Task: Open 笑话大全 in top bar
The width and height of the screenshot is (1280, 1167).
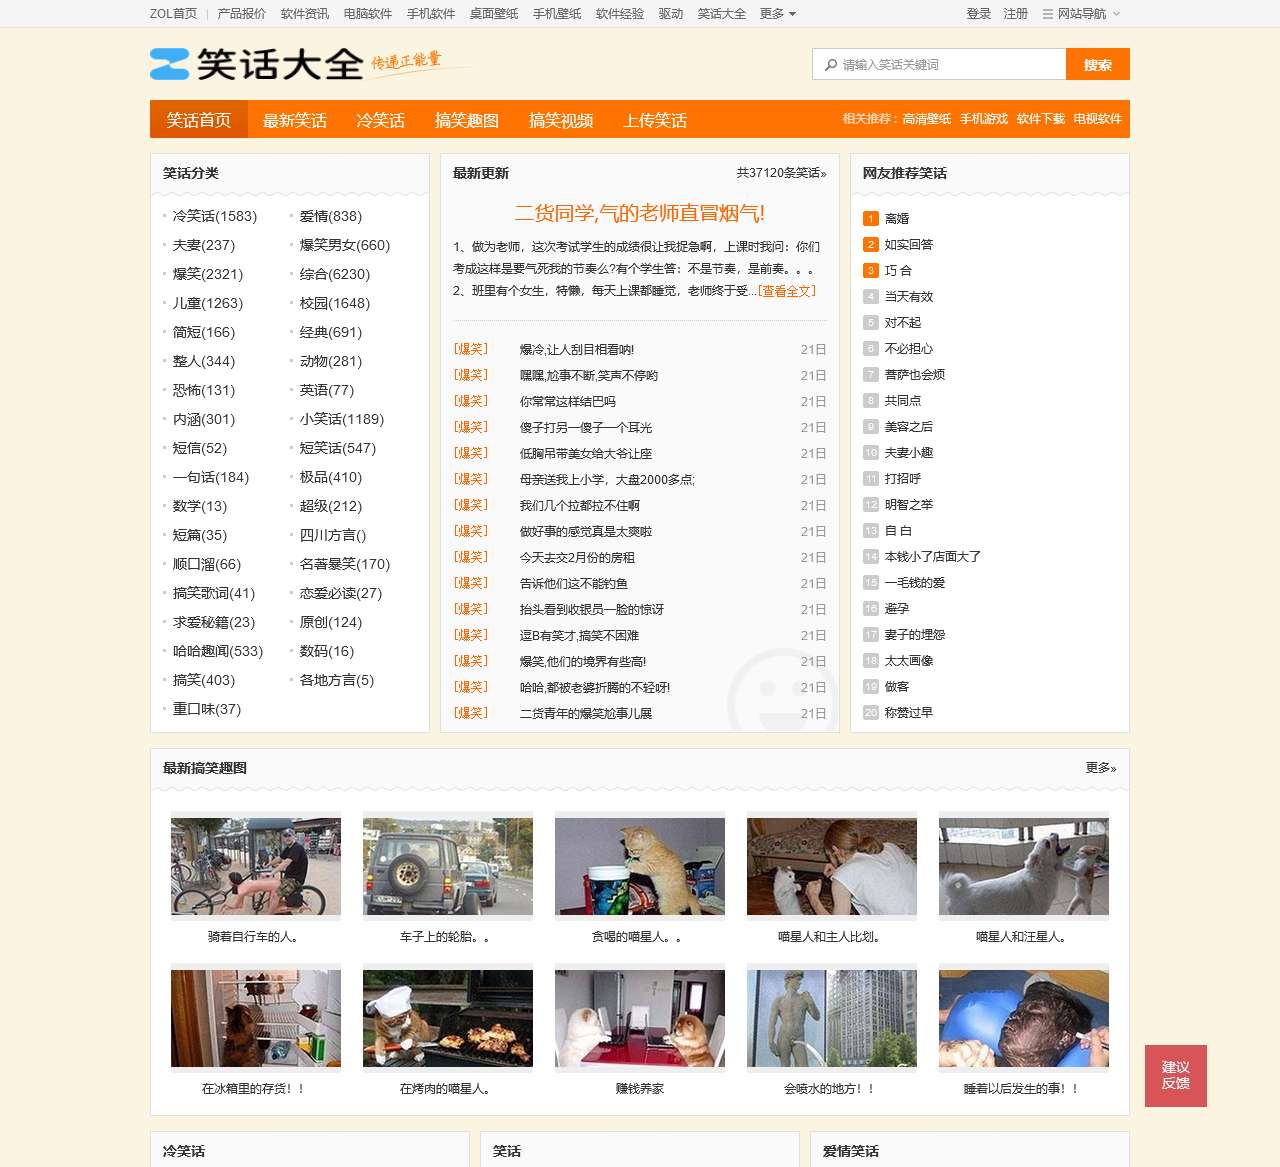Action: point(722,14)
